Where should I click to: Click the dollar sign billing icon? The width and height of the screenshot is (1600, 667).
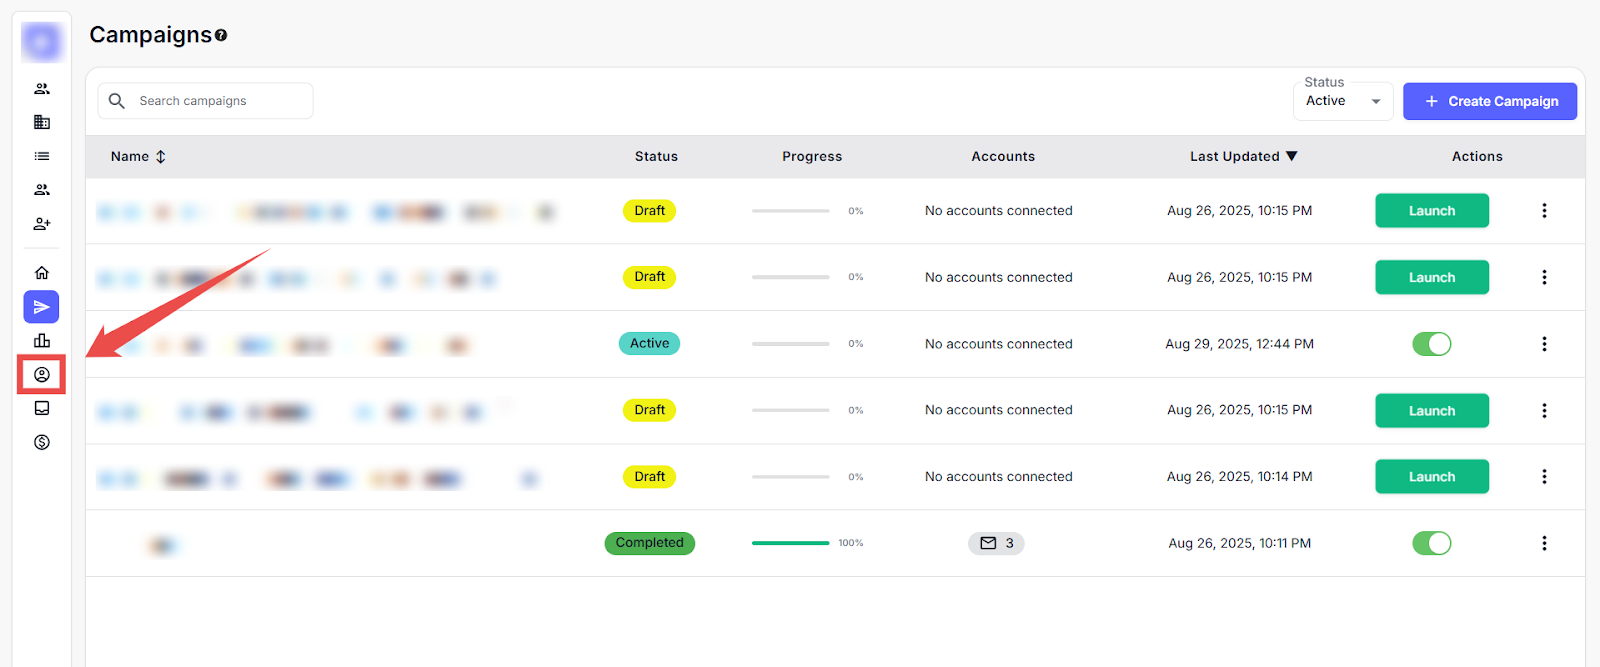click(41, 442)
